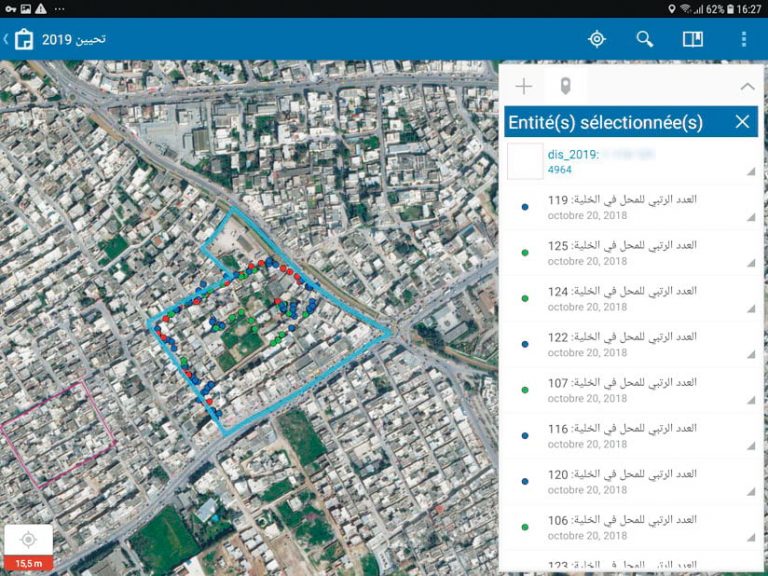Screen dimensions: 768x576
Task: Tap green dot symbol of entry 107
Action: pos(525,390)
